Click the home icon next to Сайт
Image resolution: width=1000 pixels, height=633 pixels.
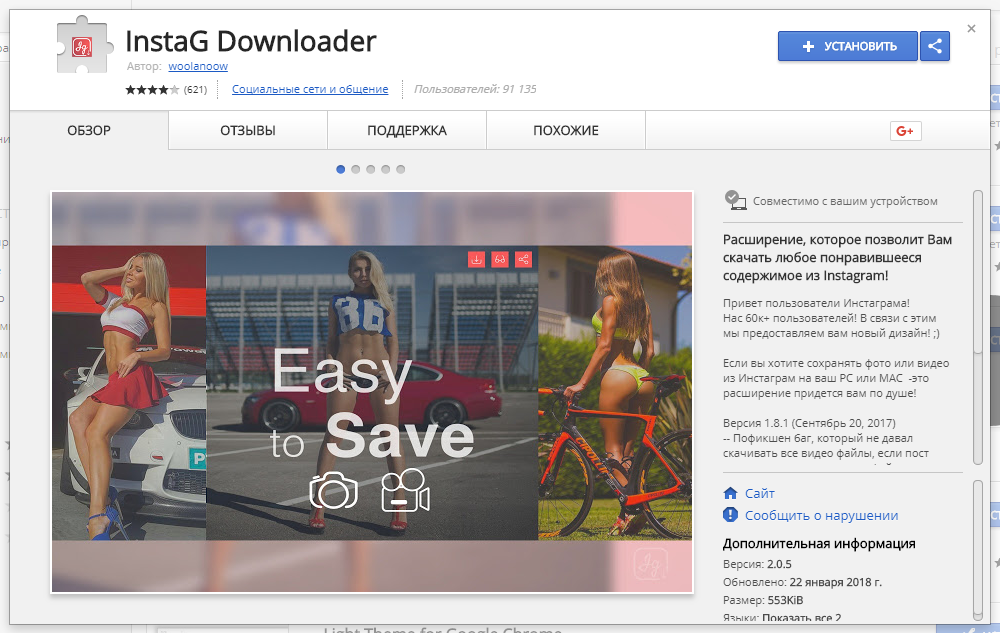tap(730, 493)
